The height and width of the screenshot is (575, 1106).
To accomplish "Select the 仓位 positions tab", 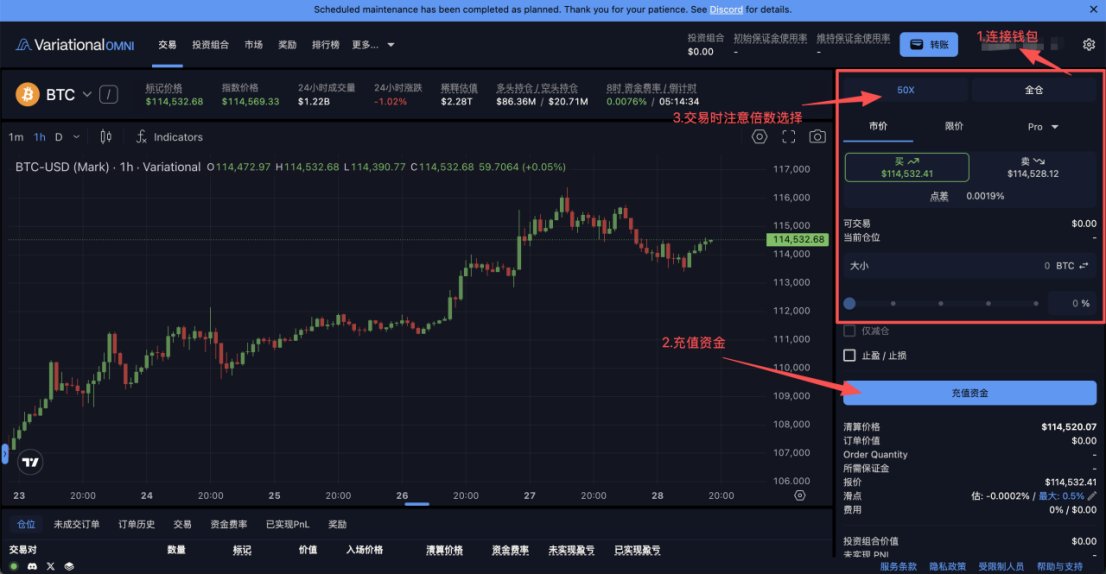I will coord(26,524).
